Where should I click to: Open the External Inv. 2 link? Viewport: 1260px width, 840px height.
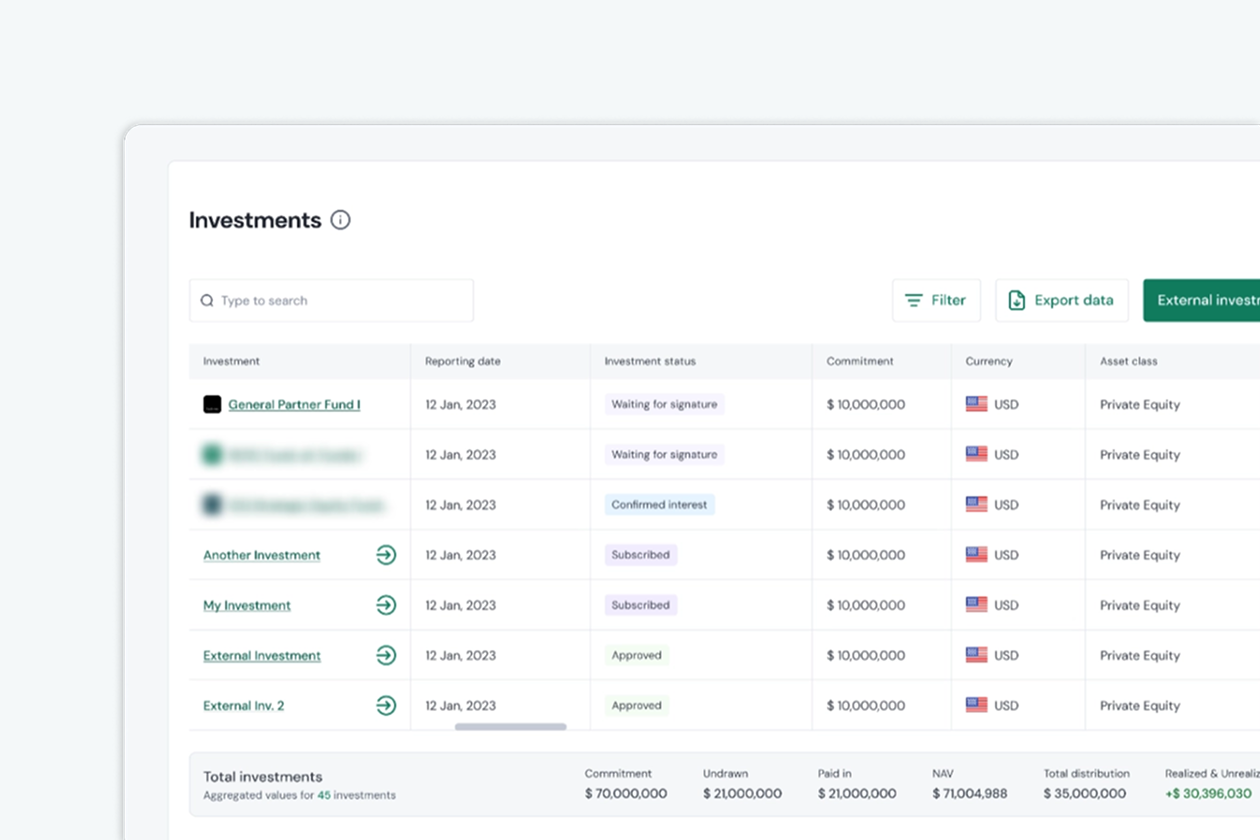[x=244, y=705]
